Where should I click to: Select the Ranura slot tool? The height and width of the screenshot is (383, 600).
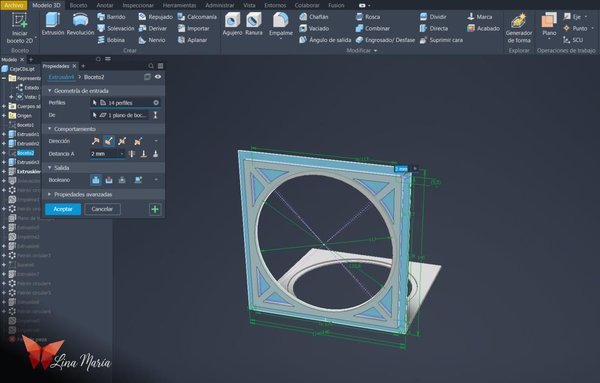254,24
